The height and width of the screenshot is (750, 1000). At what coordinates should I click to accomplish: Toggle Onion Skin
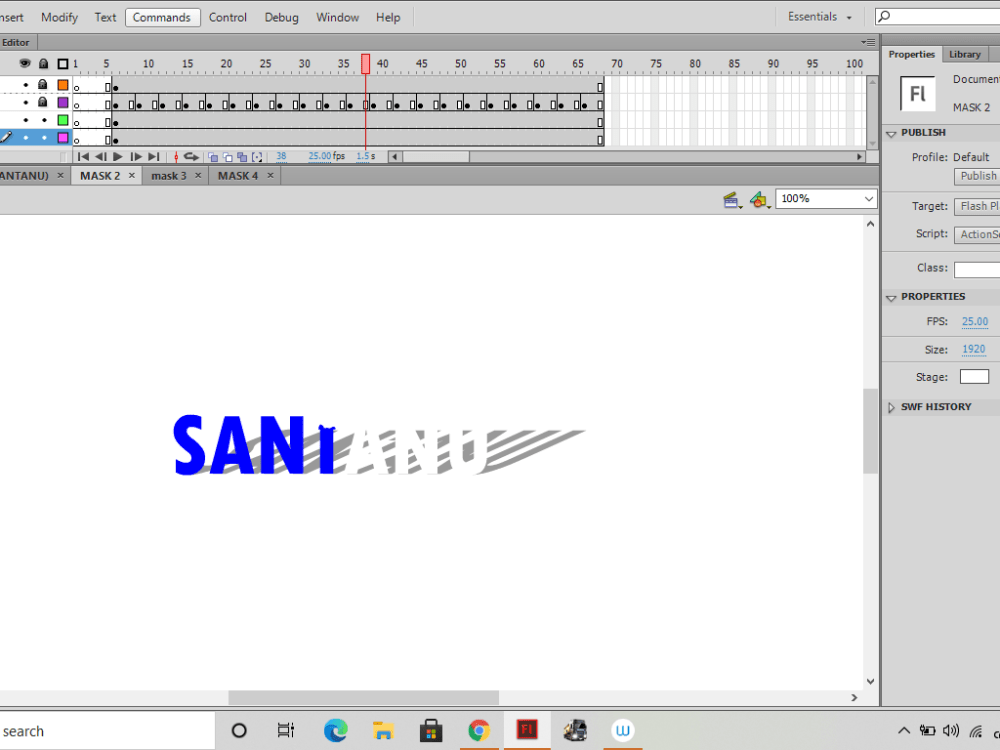point(213,157)
